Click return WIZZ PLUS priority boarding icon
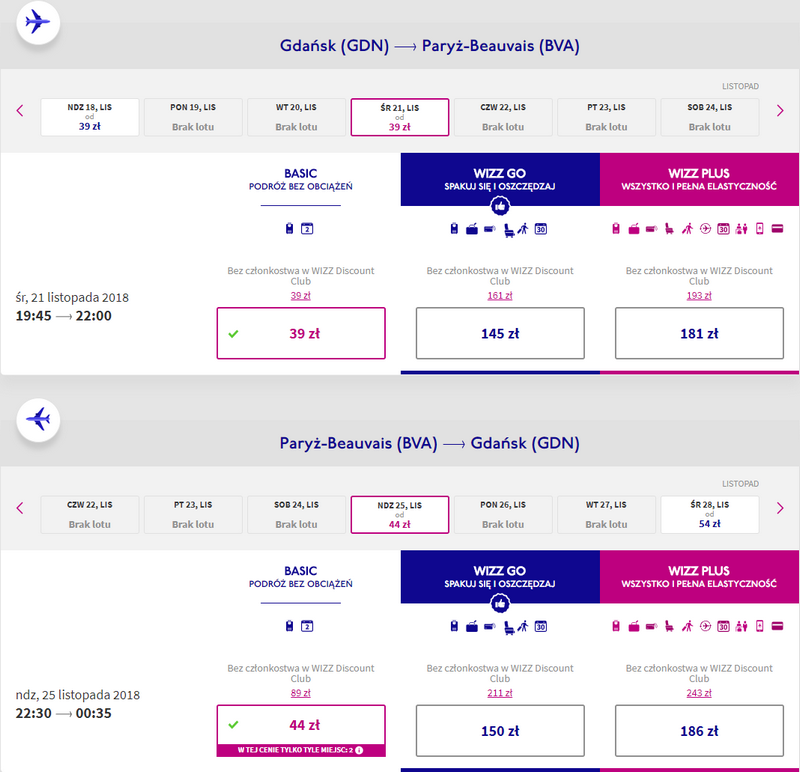 [687, 626]
